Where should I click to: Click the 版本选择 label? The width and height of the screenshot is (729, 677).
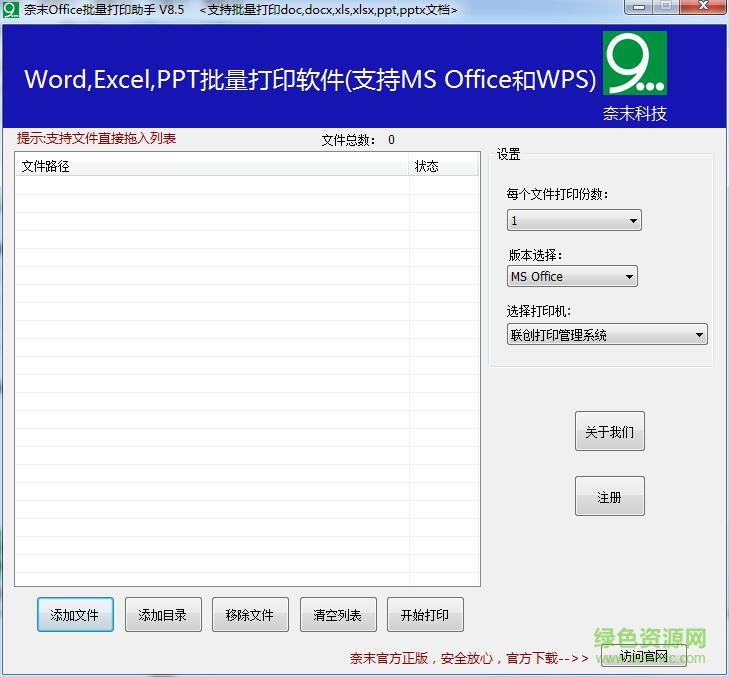[535, 255]
